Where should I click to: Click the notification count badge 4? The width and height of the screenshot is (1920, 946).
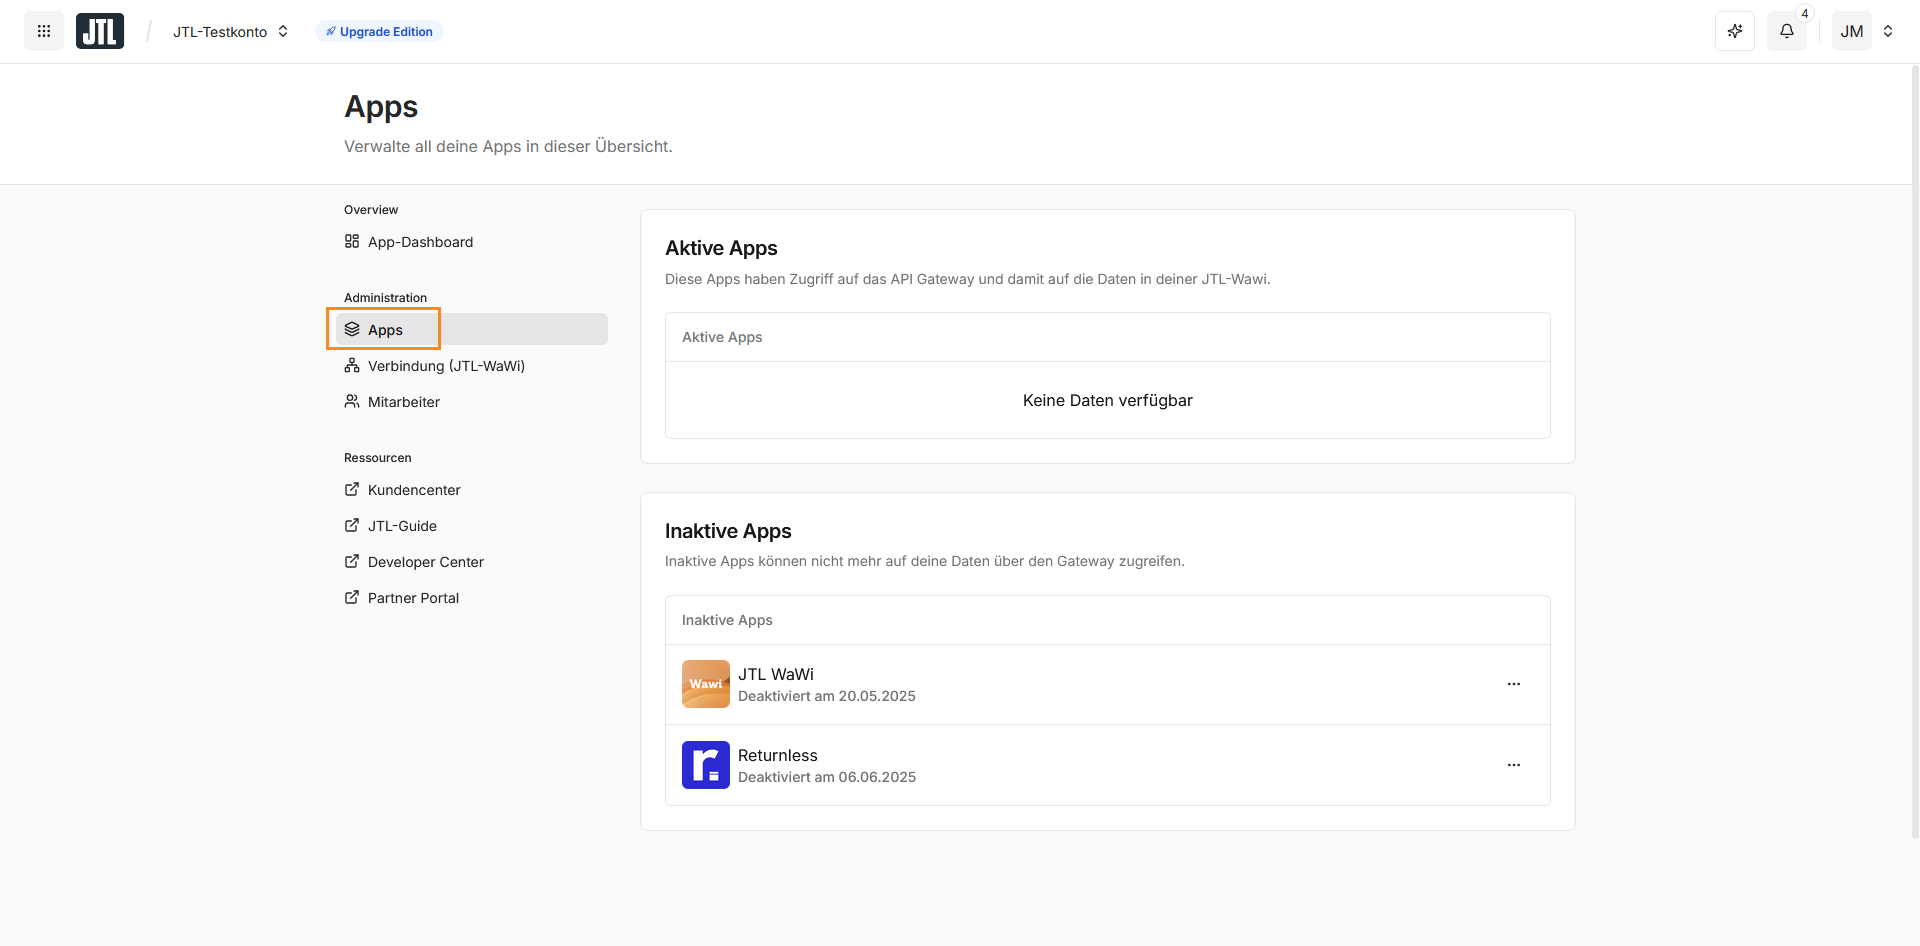[1805, 14]
